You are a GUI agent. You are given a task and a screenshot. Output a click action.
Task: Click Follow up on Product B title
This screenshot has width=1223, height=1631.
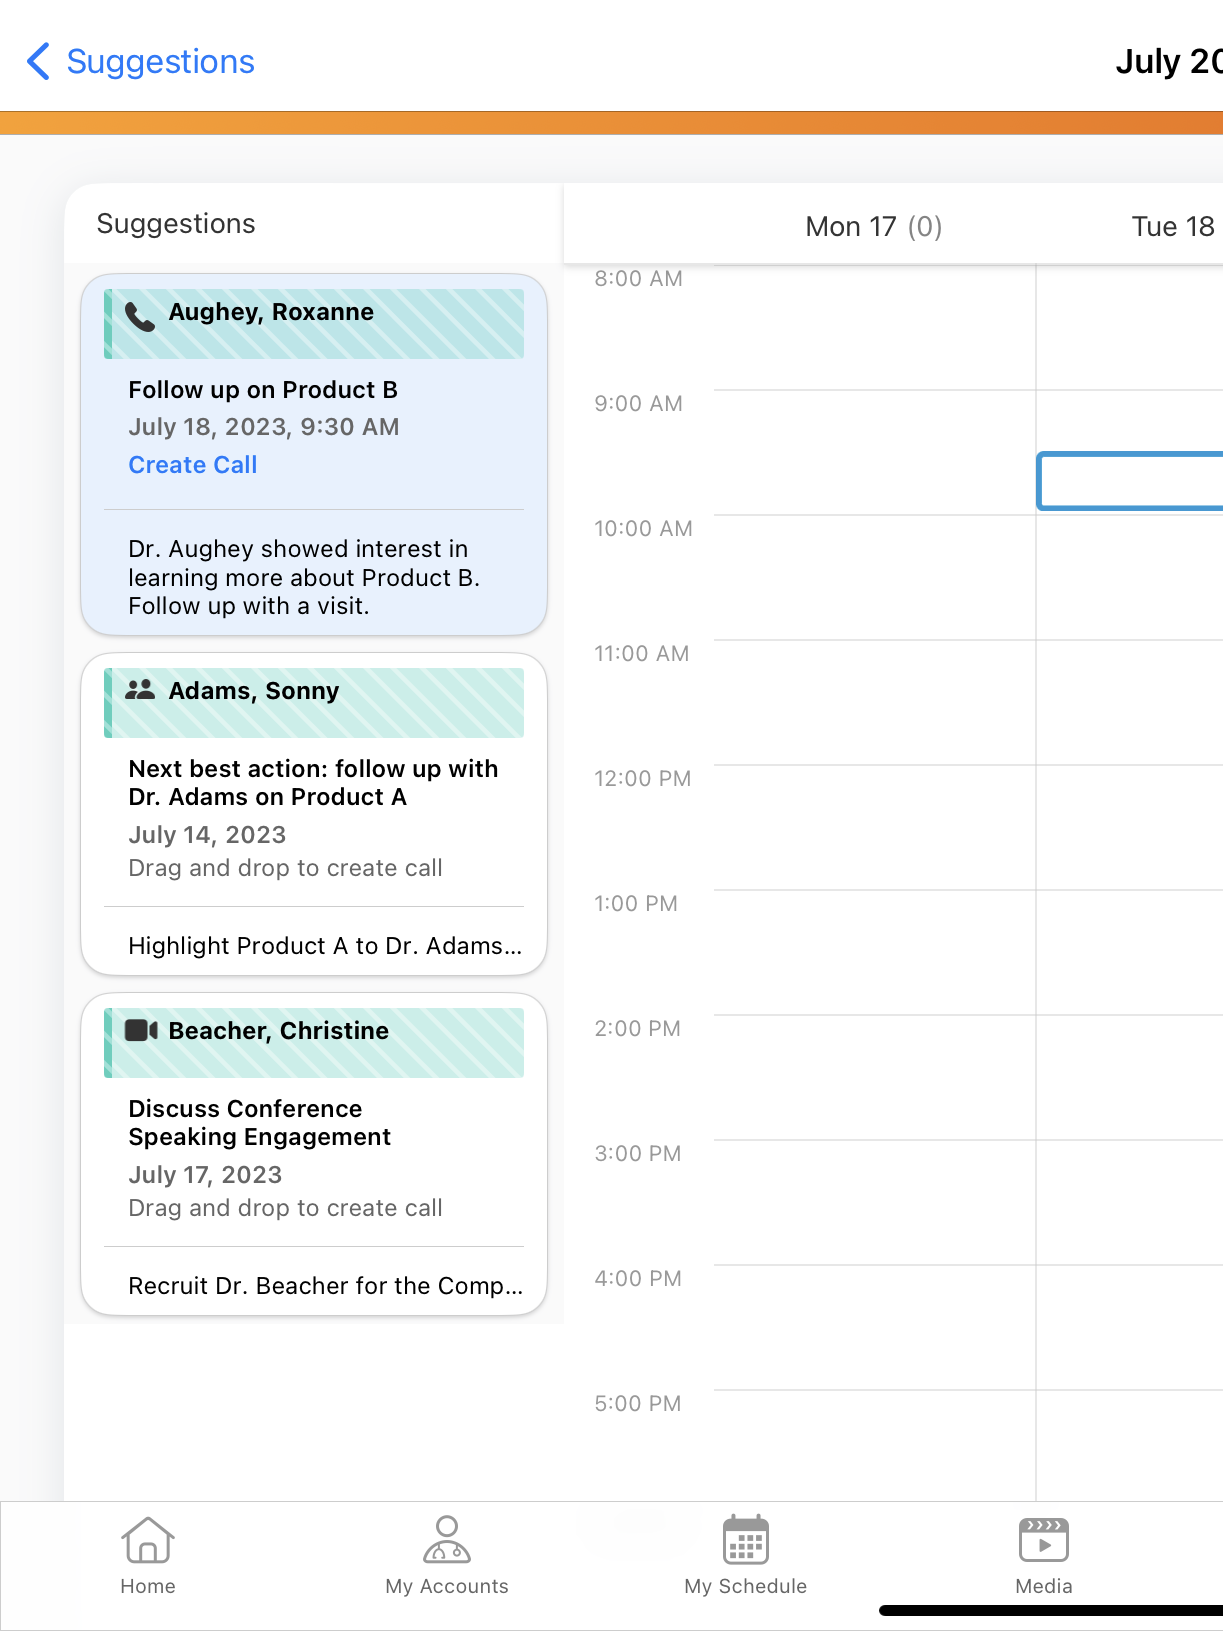pos(263,390)
